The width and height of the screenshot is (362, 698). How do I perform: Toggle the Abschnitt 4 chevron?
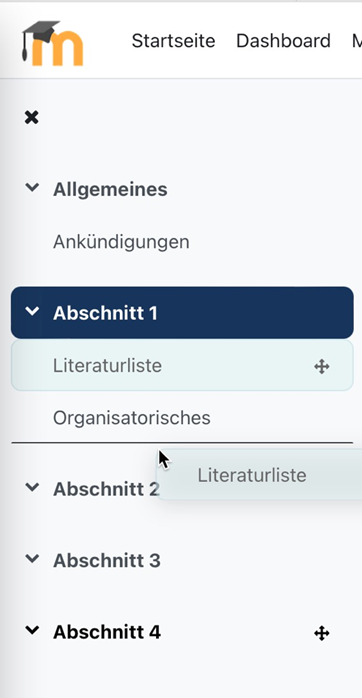pos(32,630)
